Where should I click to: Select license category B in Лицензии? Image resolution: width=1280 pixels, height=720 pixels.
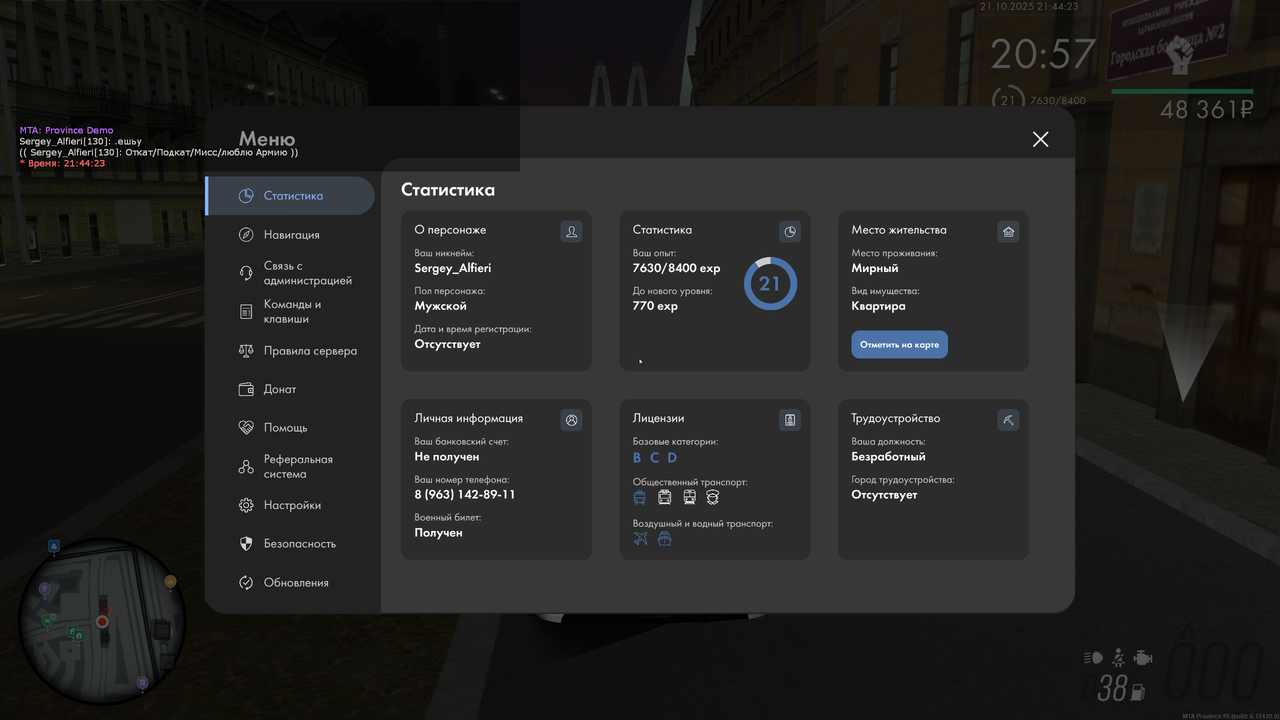pyautogui.click(x=636, y=457)
